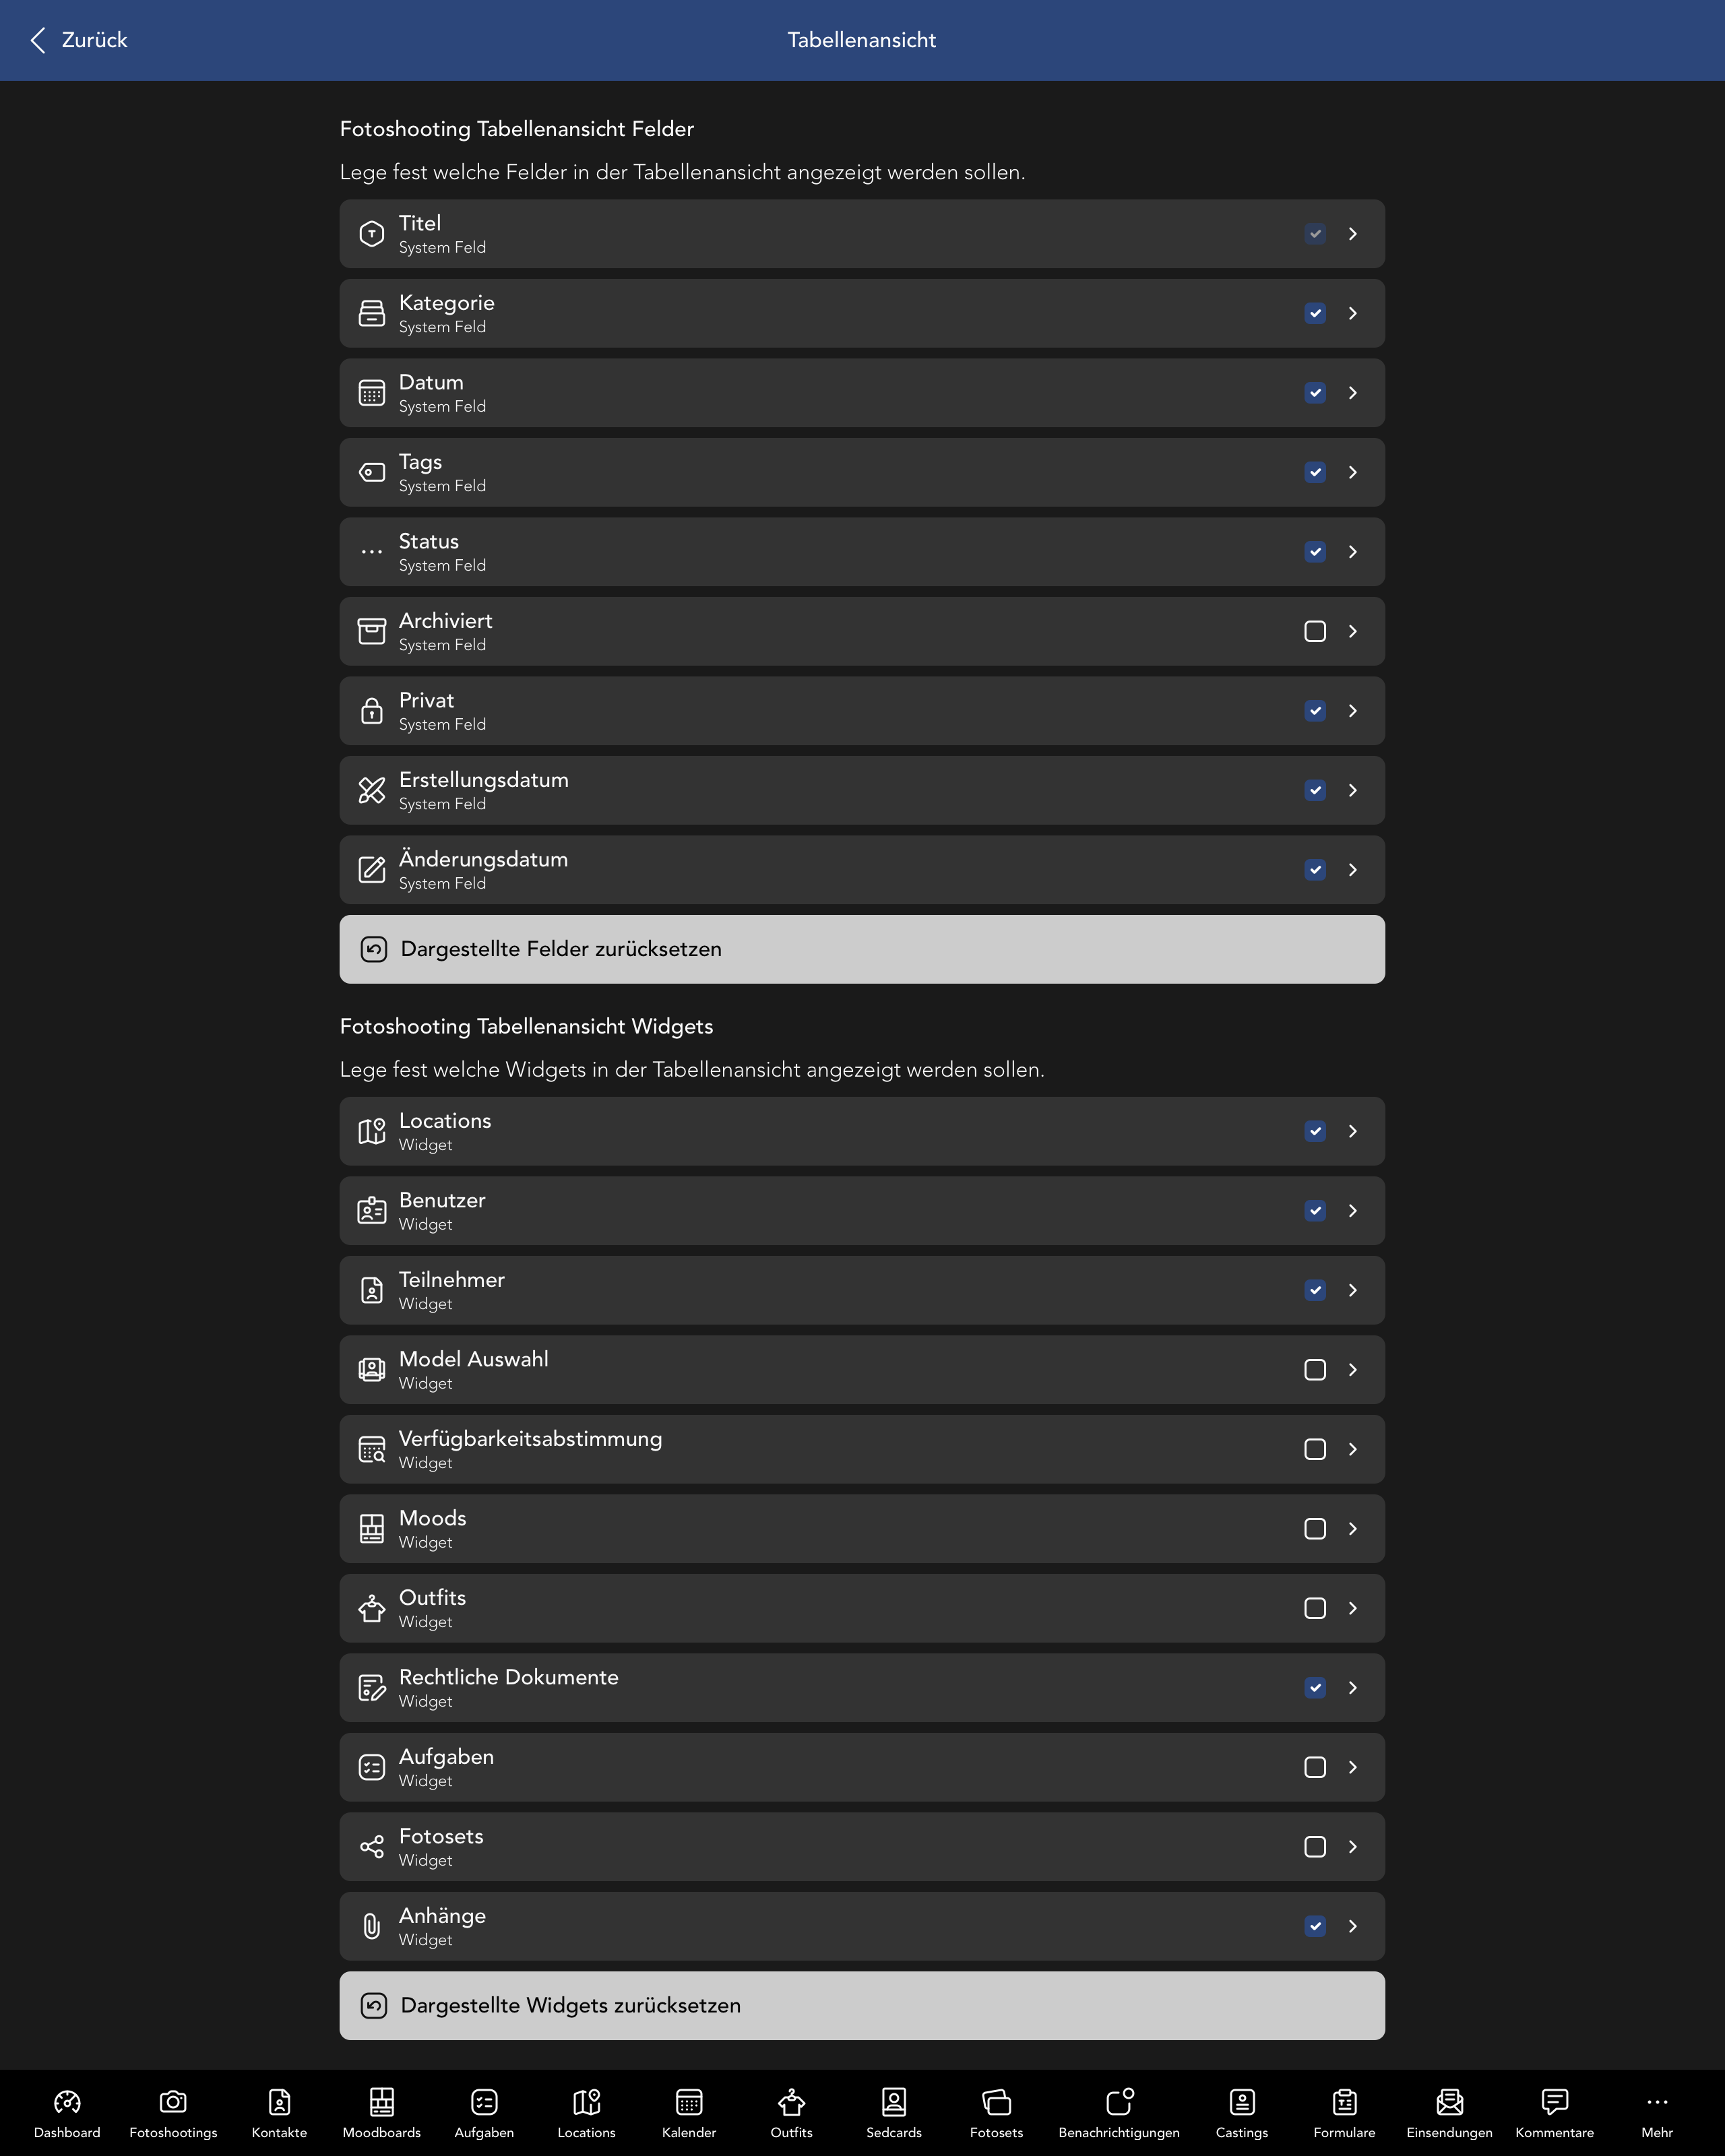Open the Dashboard tab icon
Image resolution: width=1725 pixels, height=2156 pixels.
coord(67,2102)
